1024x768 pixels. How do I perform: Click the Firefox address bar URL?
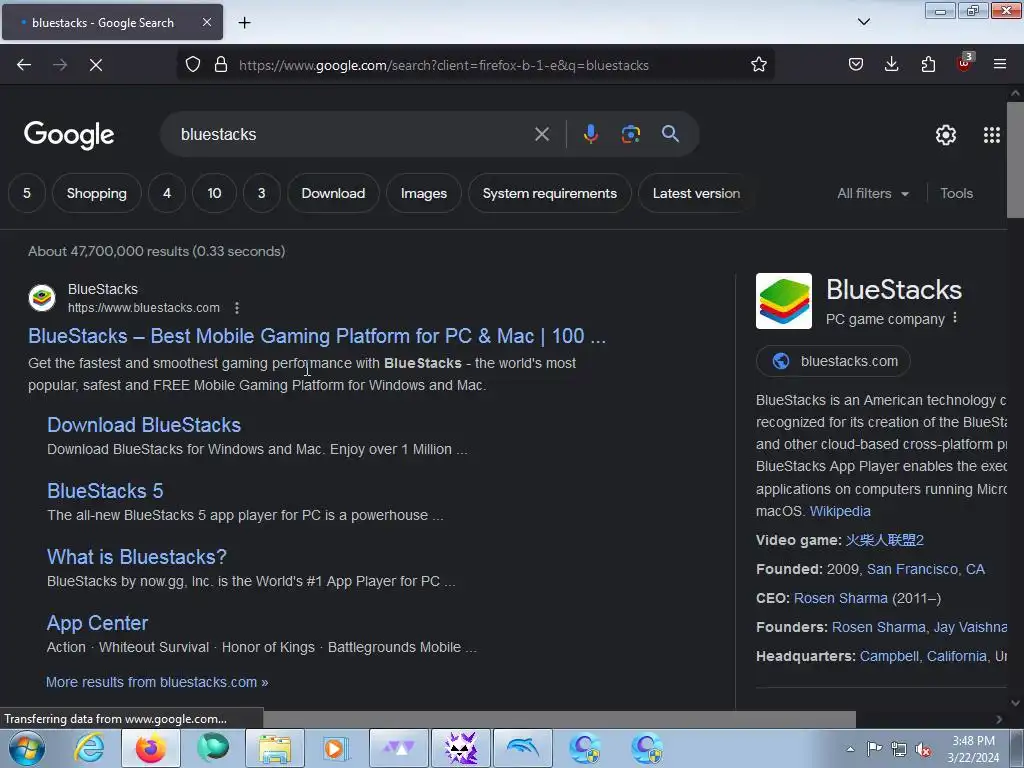pyautogui.click(x=443, y=65)
